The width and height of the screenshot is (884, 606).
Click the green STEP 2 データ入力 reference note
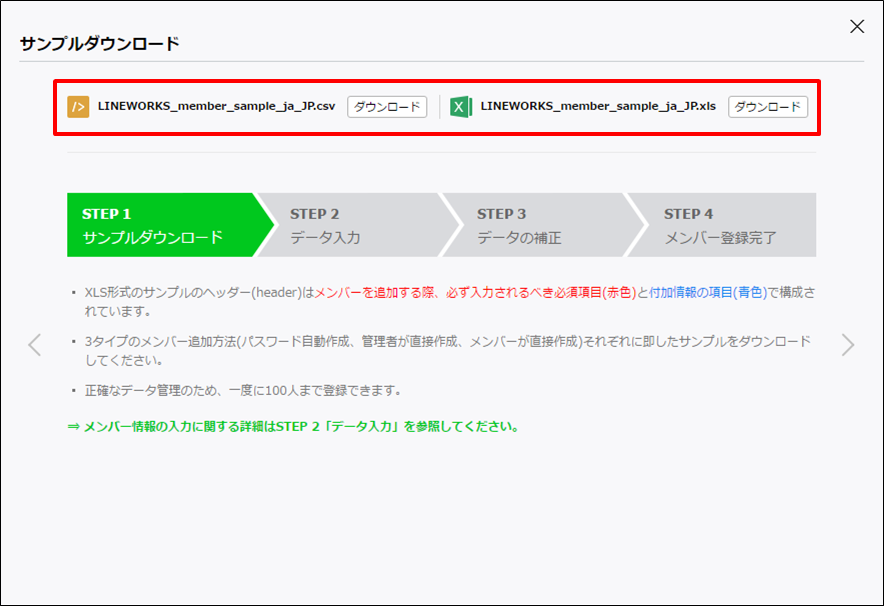(x=293, y=426)
